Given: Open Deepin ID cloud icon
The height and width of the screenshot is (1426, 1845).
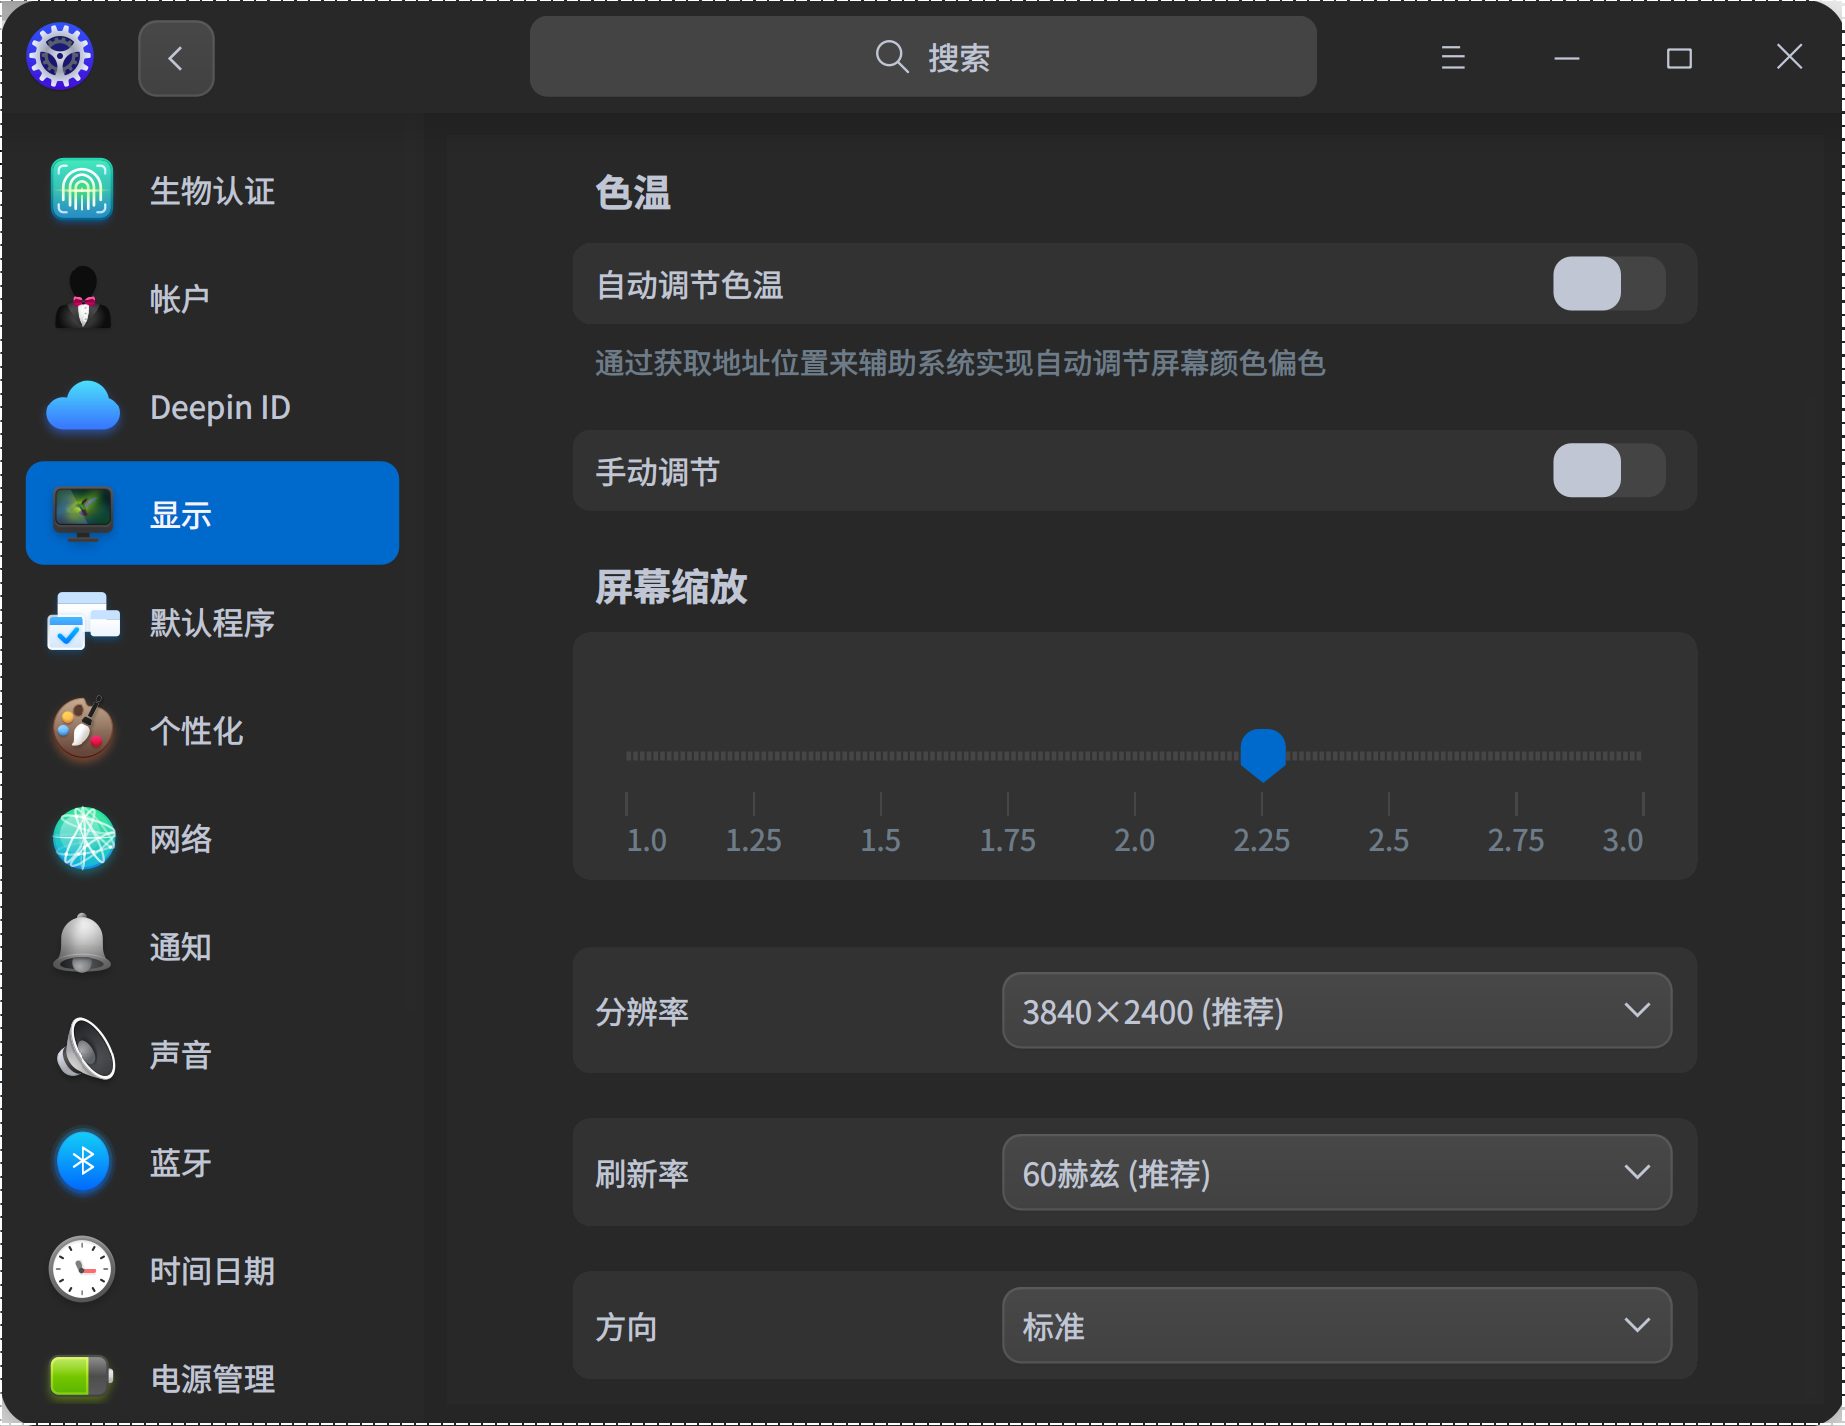Looking at the screenshot, I should pos(82,407).
